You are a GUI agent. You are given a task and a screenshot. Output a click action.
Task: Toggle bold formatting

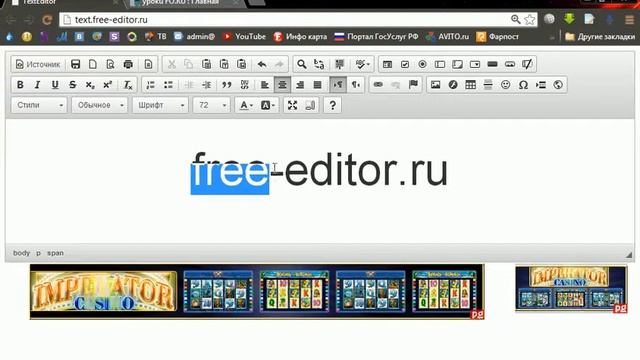[x=20, y=84]
